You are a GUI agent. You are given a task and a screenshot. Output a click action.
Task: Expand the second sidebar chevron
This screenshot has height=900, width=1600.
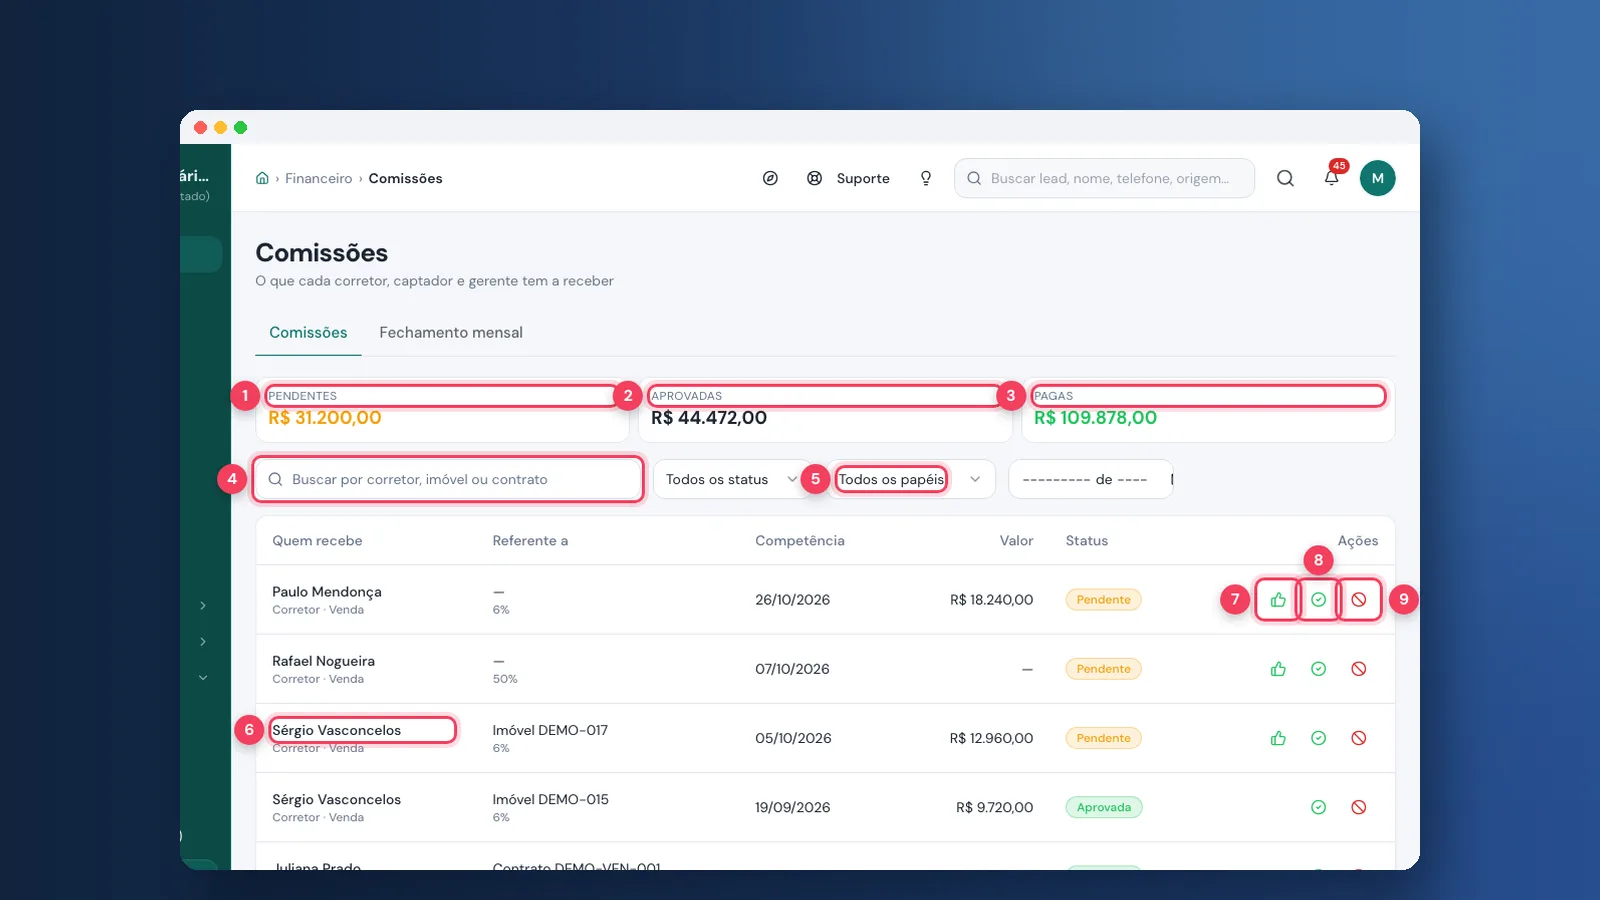(x=203, y=642)
